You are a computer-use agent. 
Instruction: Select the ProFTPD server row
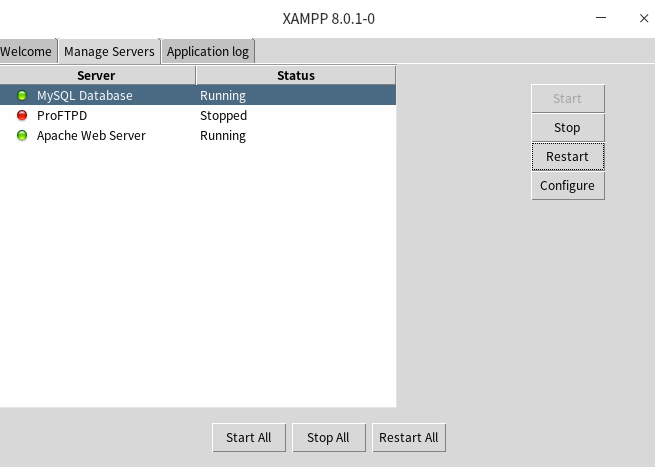pyautogui.click(x=198, y=115)
